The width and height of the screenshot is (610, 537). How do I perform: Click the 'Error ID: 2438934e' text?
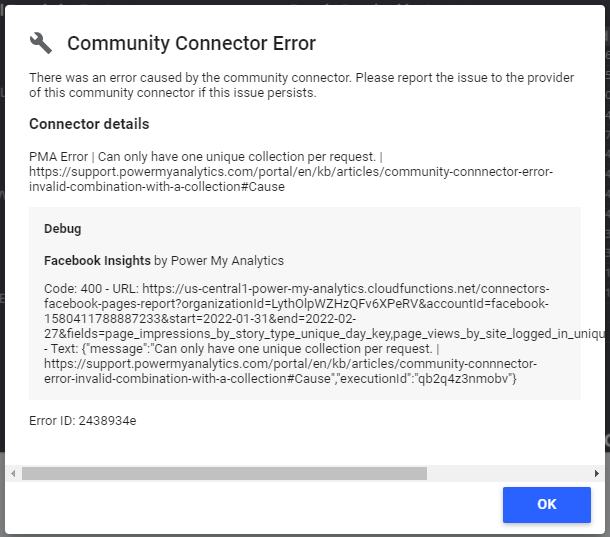click(83, 421)
